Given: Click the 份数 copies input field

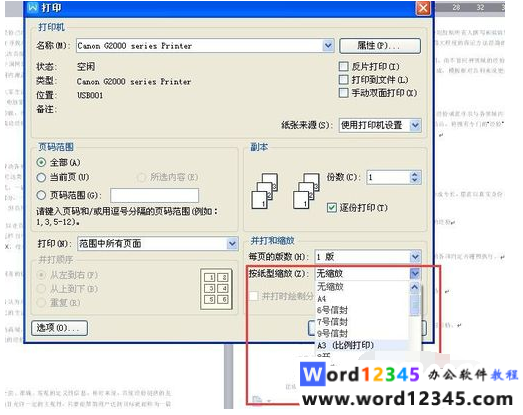Looking at the screenshot, I should tap(388, 177).
